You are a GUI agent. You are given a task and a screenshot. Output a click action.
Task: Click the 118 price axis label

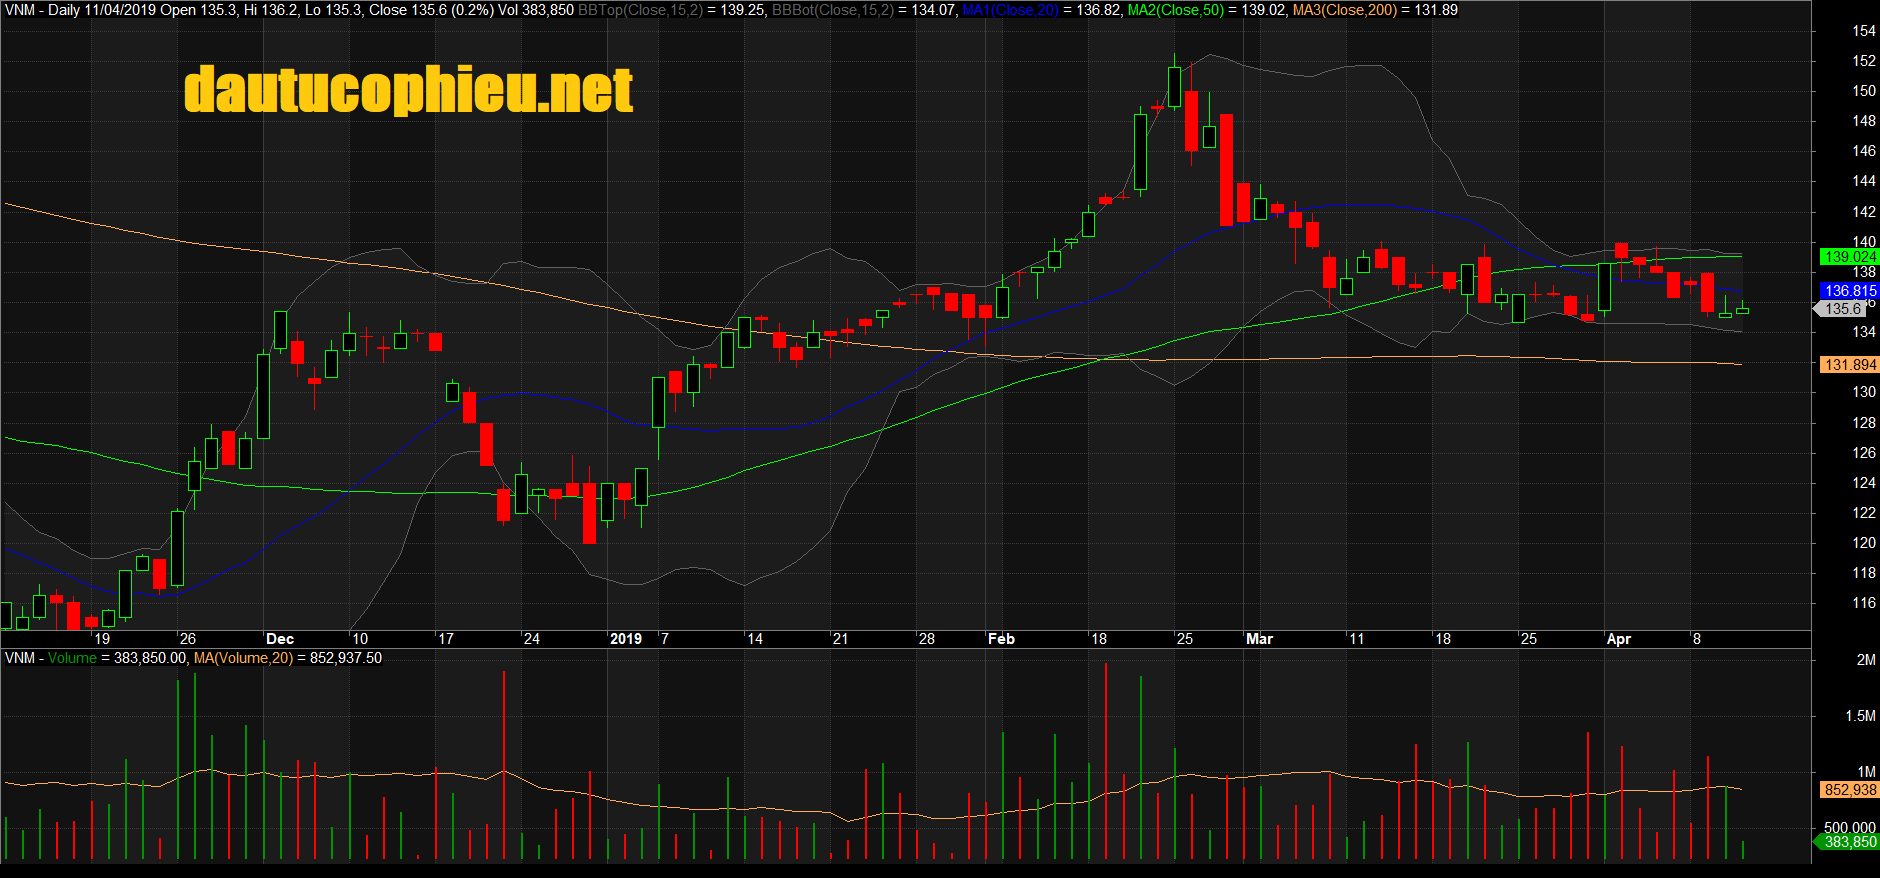[1864, 573]
